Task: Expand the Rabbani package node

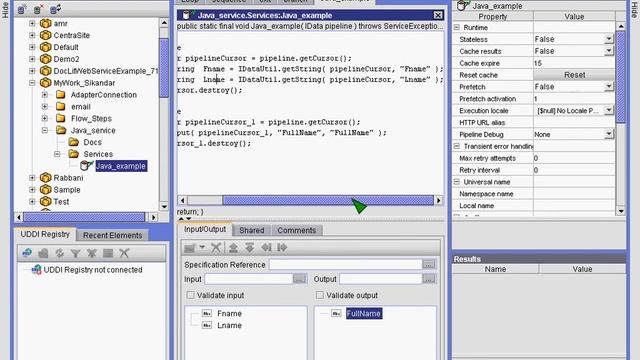Action: click(x=32, y=178)
